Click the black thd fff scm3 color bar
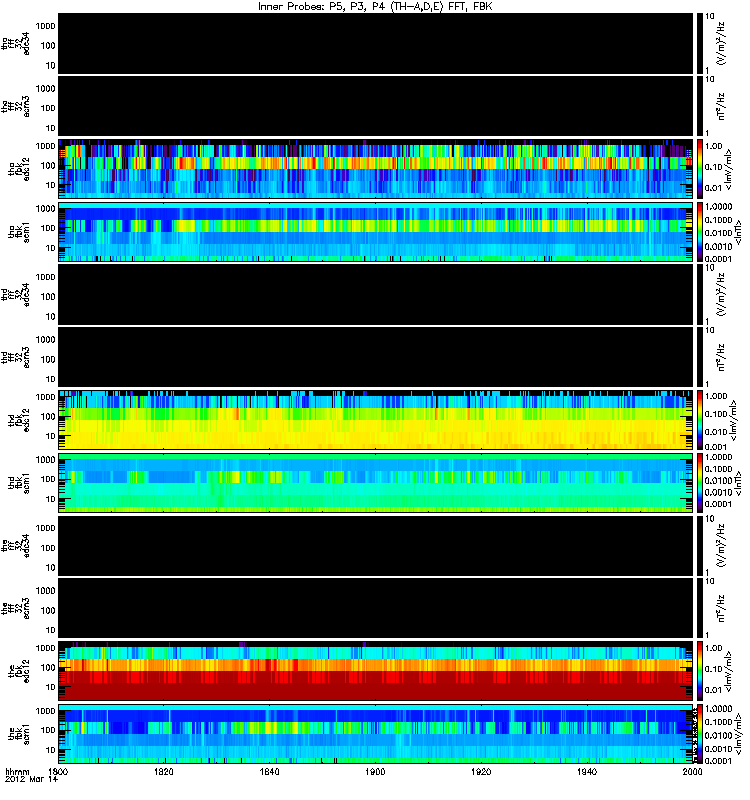 click(x=701, y=357)
